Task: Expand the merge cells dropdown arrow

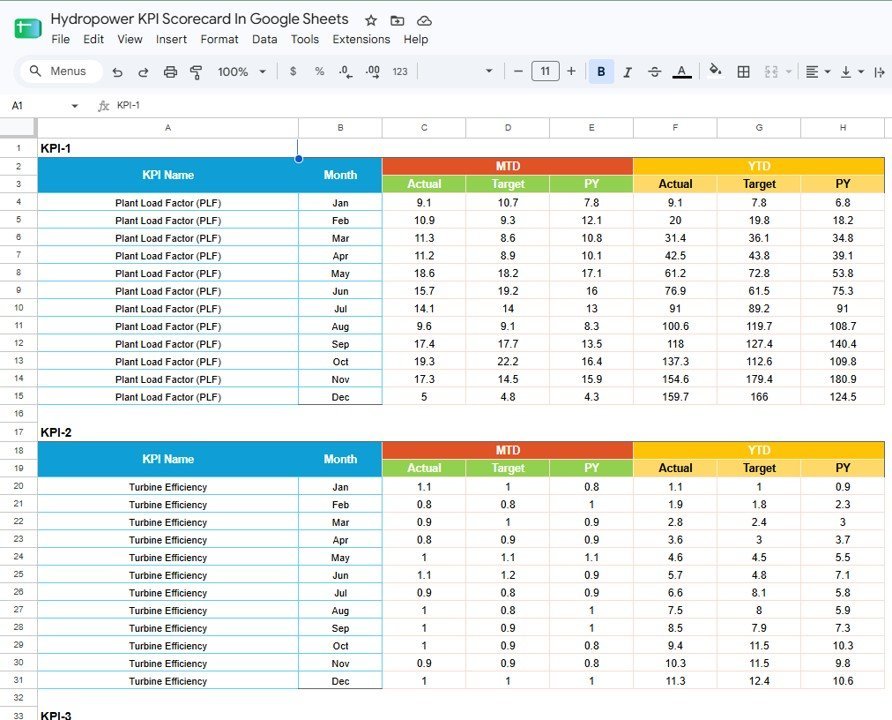Action: [x=788, y=72]
